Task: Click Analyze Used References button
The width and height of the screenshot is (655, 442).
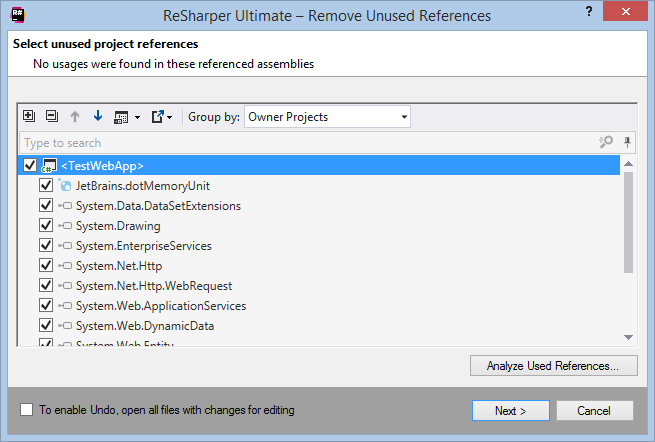Action: [x=553, y=366]
